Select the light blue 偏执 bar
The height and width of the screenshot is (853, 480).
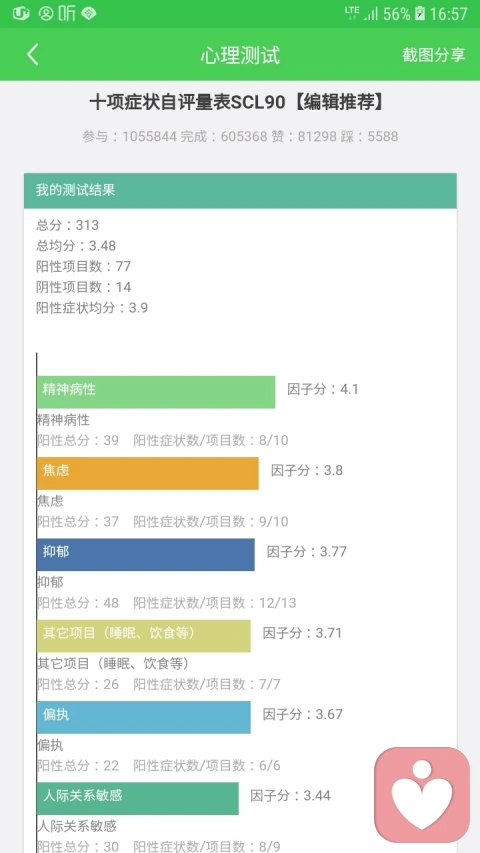[x=144, y=717]
